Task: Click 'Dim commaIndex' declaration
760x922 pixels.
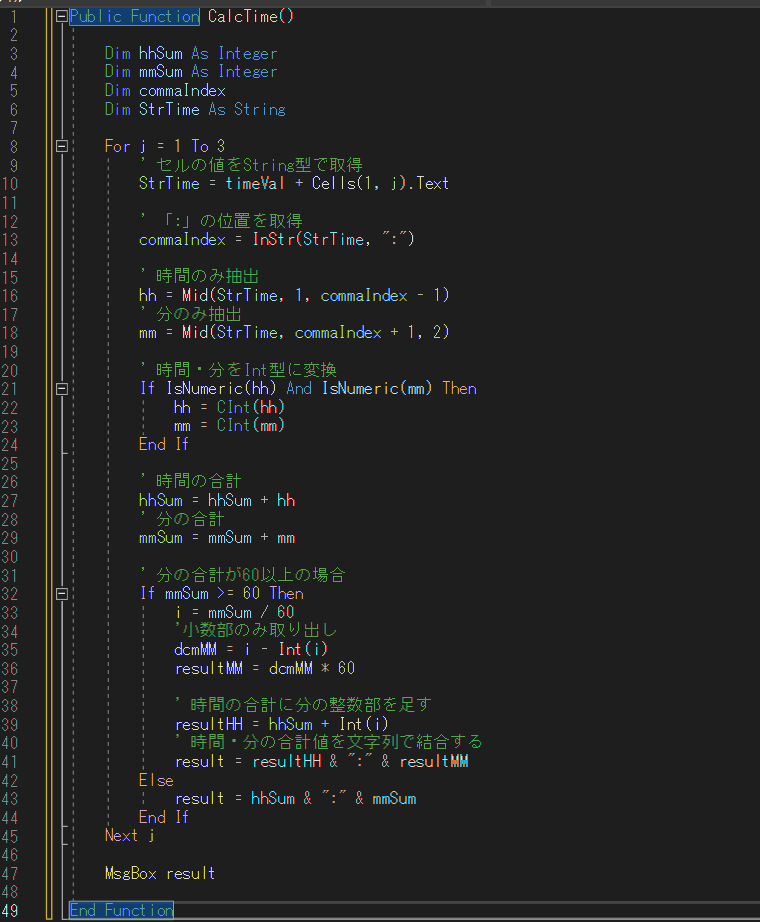Action: 165,91
